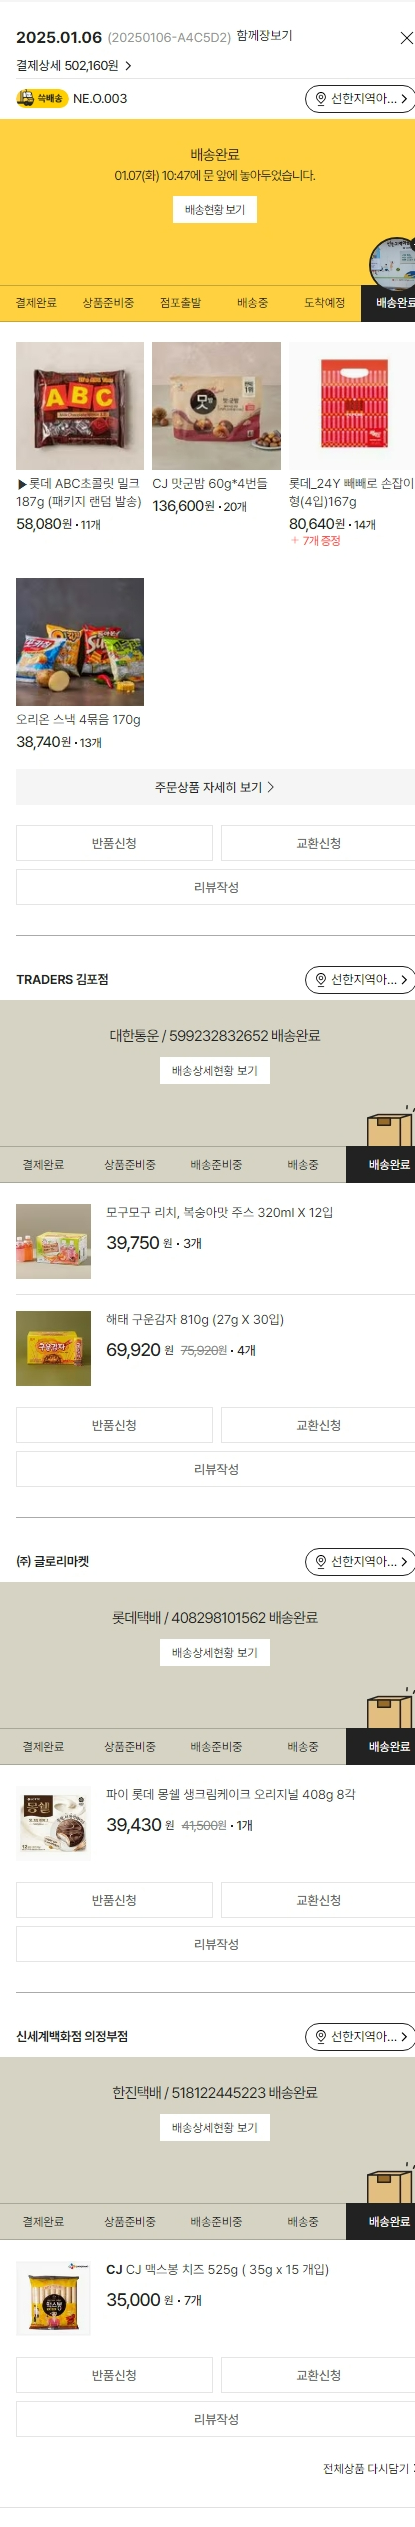Viewport: 415px width, 2527px height.
Task: Expand 주문상품 자세히 보기
Action: pos(215,787)
